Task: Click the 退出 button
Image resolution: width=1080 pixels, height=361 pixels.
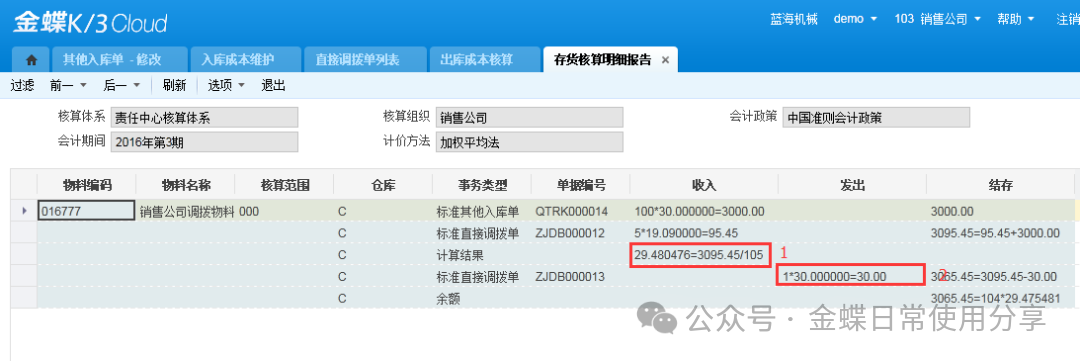Action: [x=273, y=85]
